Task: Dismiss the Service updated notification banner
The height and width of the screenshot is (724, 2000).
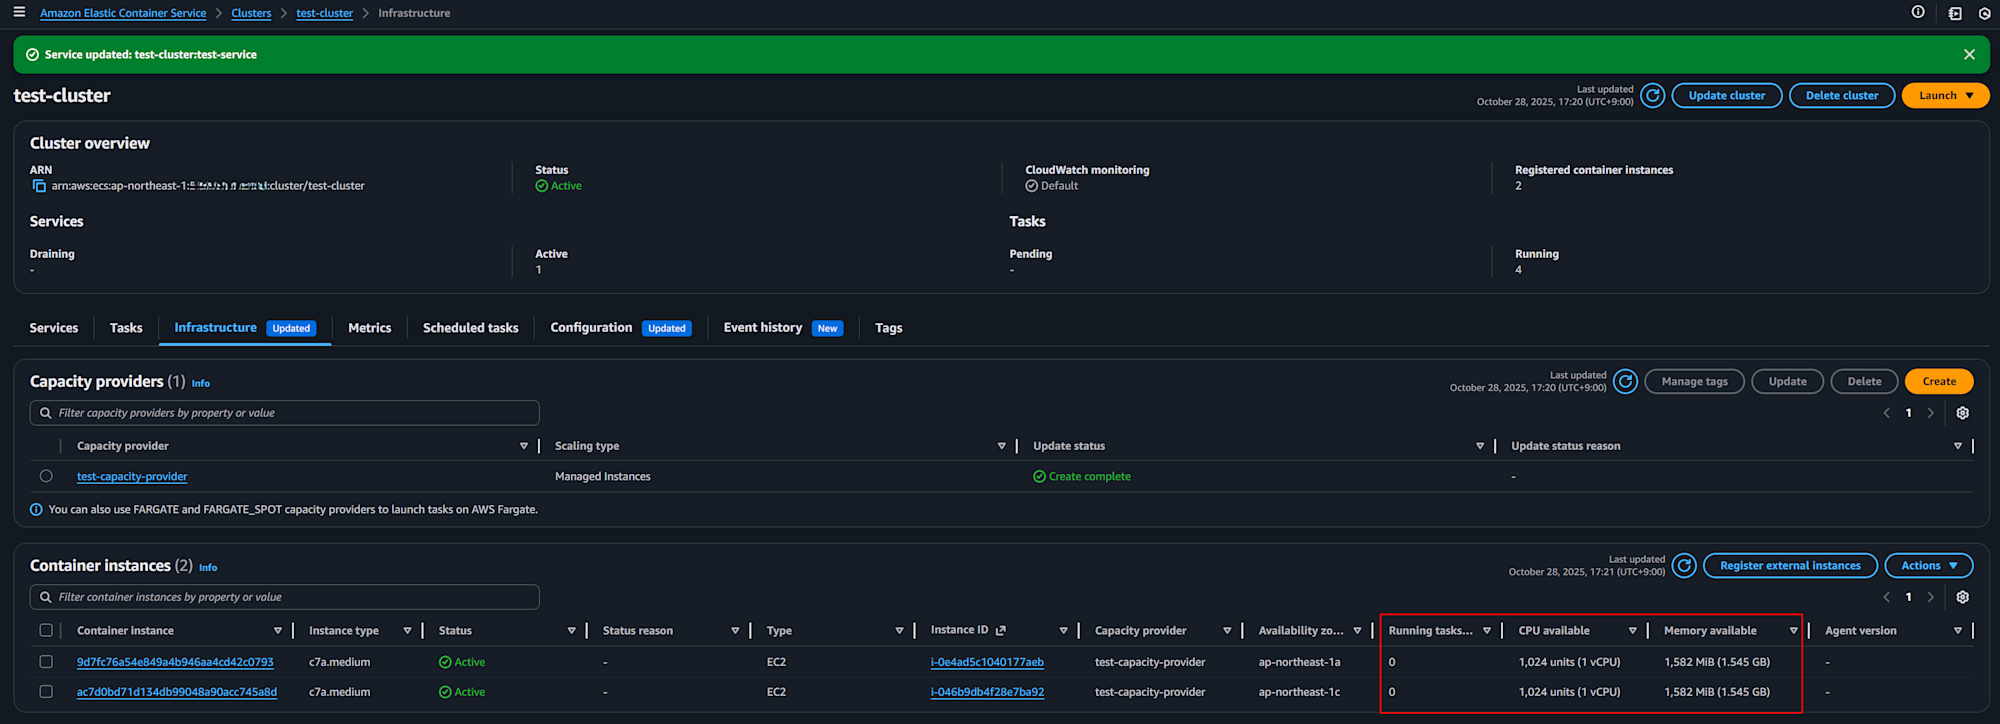Action: click(x=1969, y=55)
